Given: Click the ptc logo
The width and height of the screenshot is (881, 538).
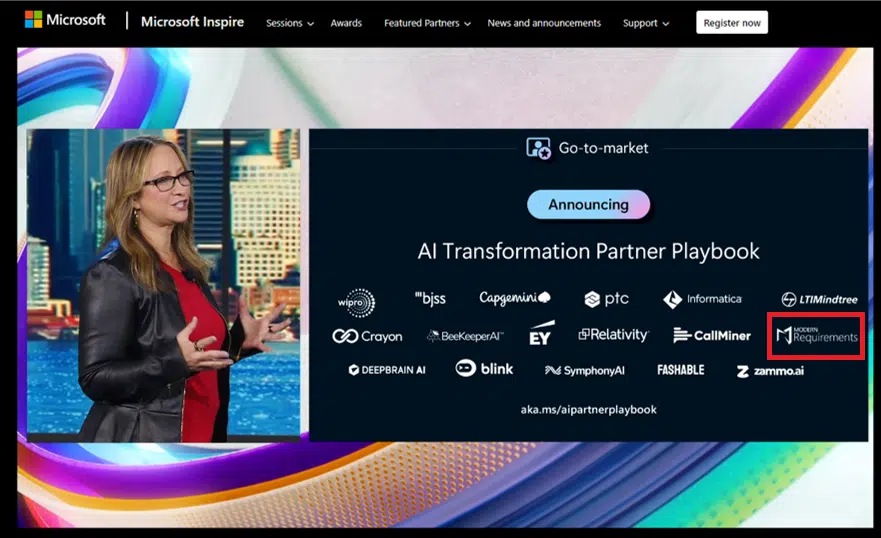Looking at the screenshot, I should coord(607,300).
